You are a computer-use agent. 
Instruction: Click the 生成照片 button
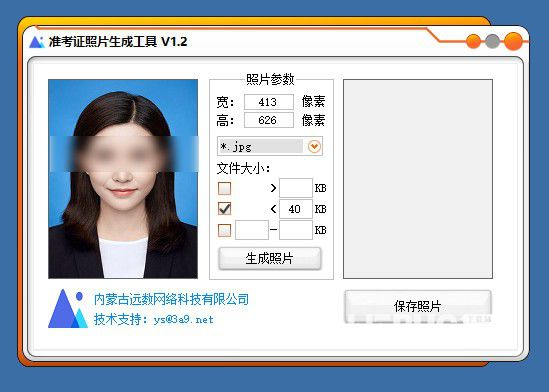point(270,259)
